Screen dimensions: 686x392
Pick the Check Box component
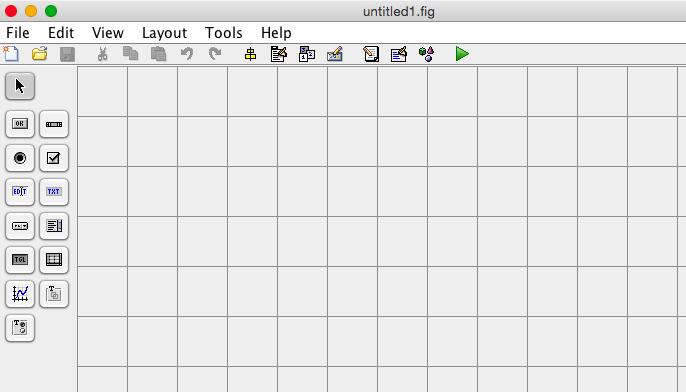tap(54, 158)
